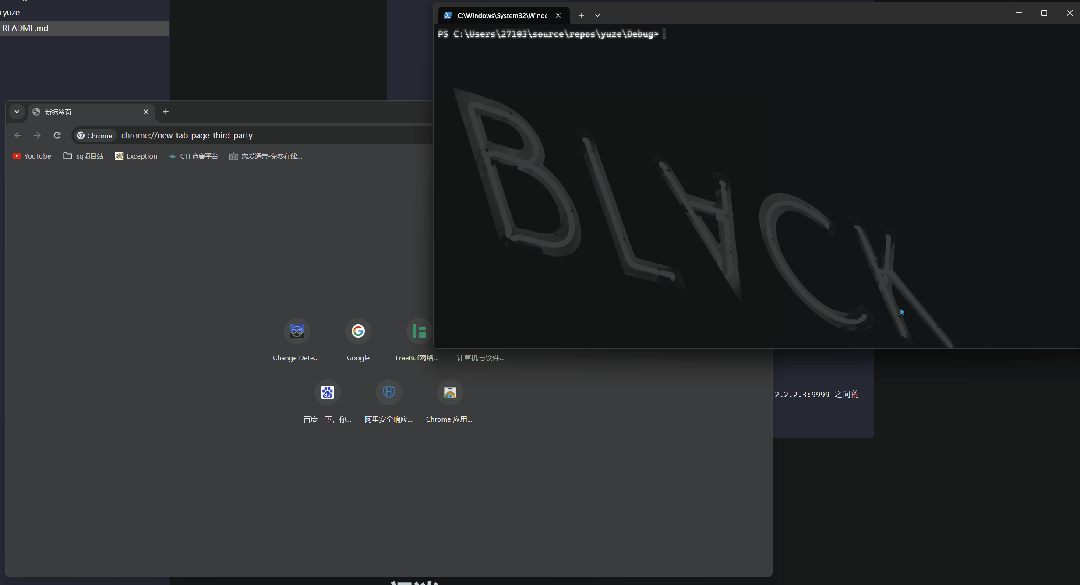Click the Chrome address bar URL
This screenshot has height=585, width=1080.
coord(187,135)
